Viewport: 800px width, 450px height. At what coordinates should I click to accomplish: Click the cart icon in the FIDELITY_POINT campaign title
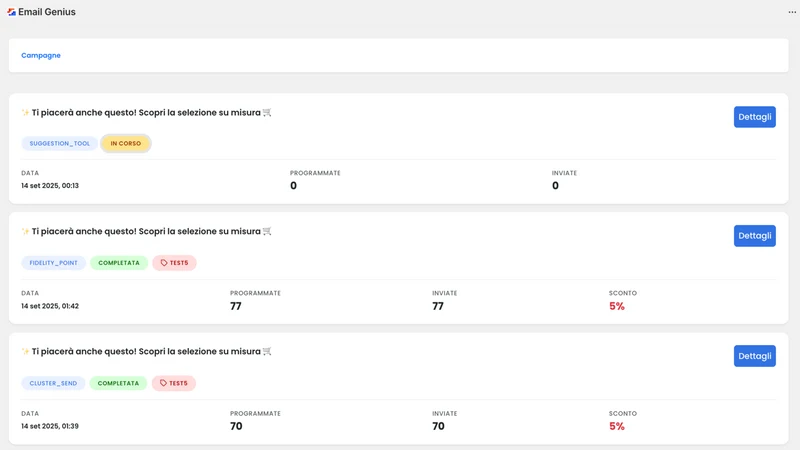click(267, 231)
